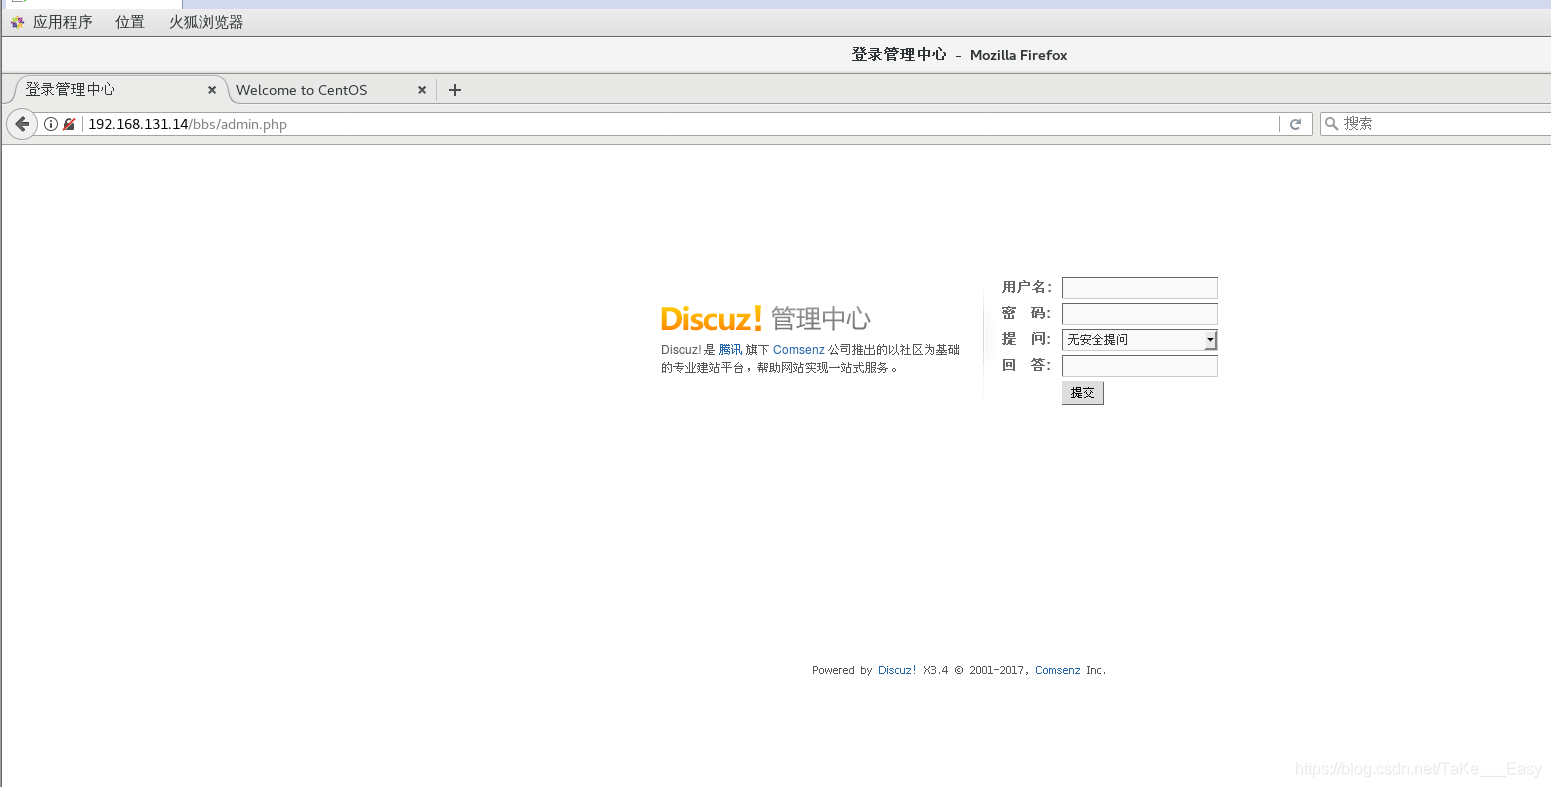The height and width of the screenshot is (787, 1551).
Task: Click the 用户名 input field
Action: coord(1140,288)
